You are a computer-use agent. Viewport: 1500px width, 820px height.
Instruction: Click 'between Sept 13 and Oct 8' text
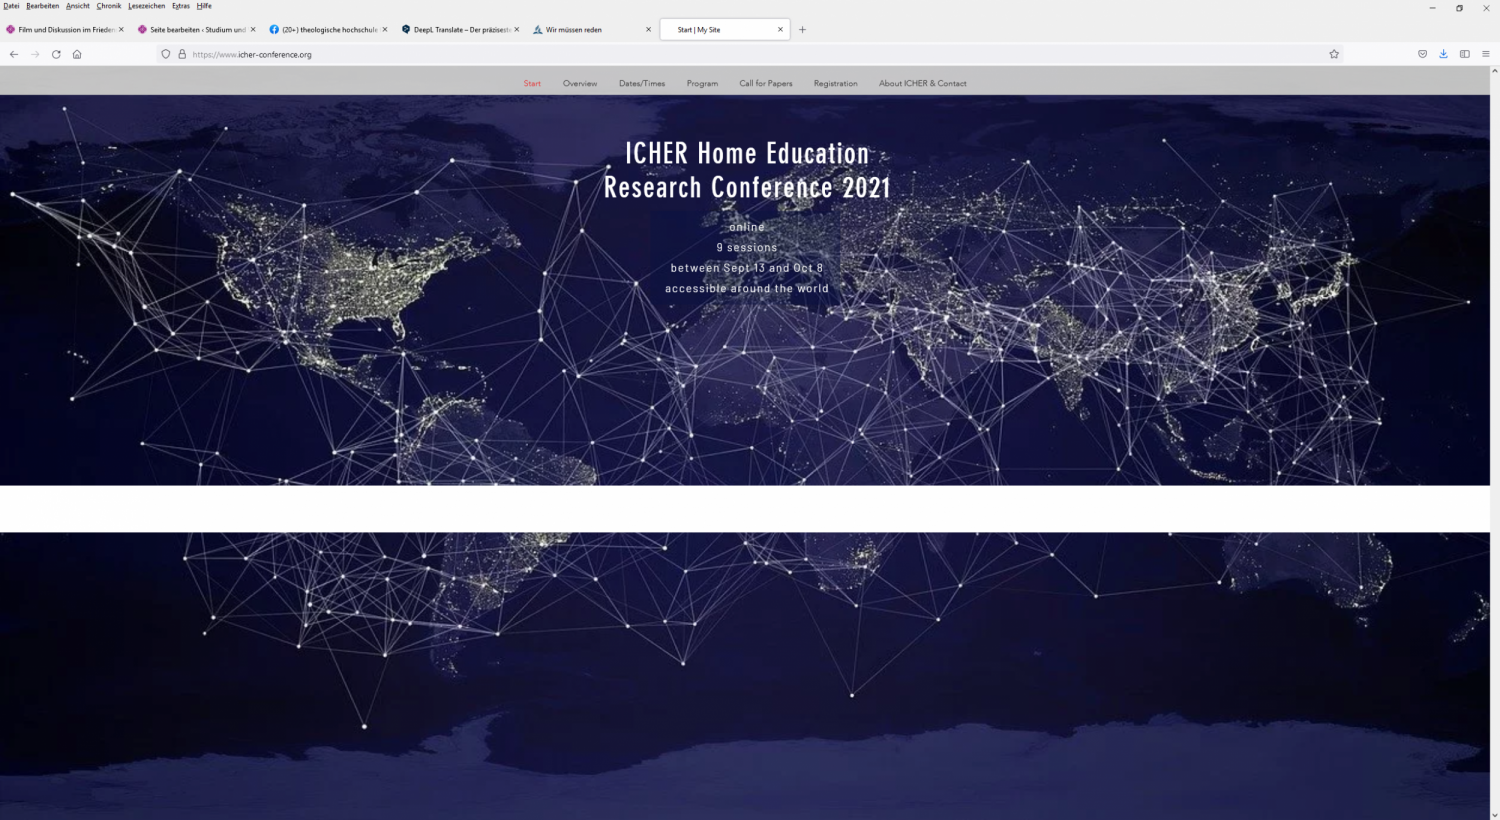click(x=747, y=268)
